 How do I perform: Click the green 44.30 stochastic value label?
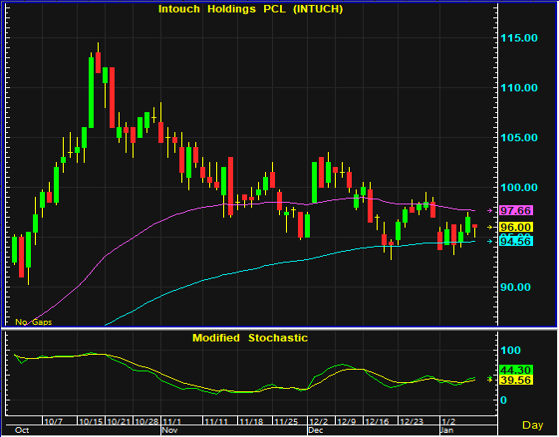(516, 370)
